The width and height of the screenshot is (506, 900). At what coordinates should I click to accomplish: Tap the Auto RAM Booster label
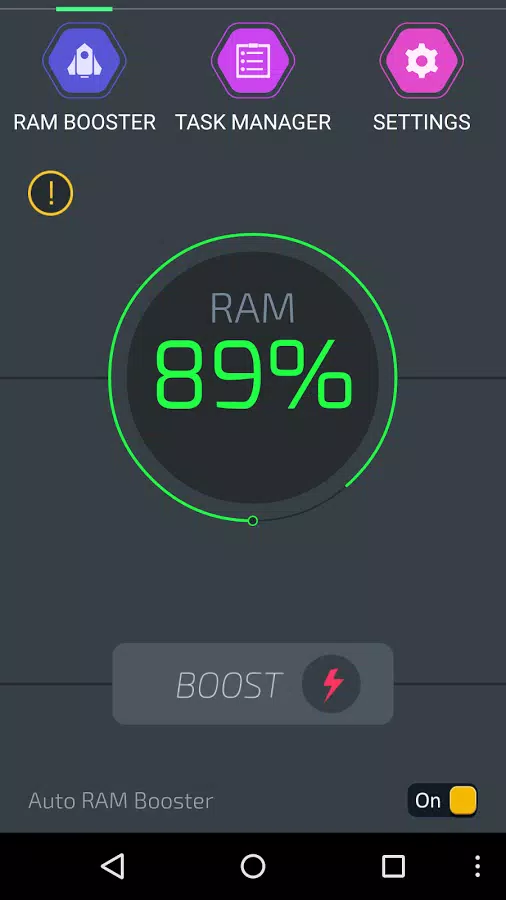coord(120,800)
